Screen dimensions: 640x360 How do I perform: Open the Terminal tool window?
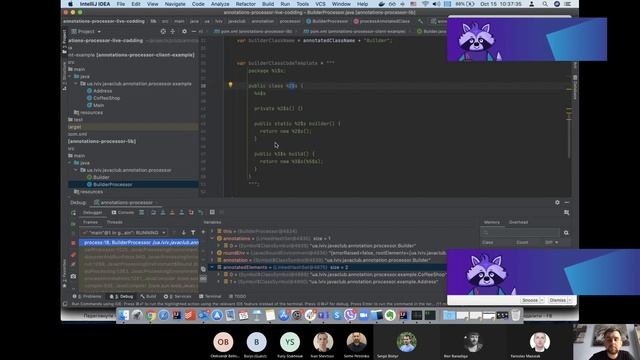coord(210,296)
